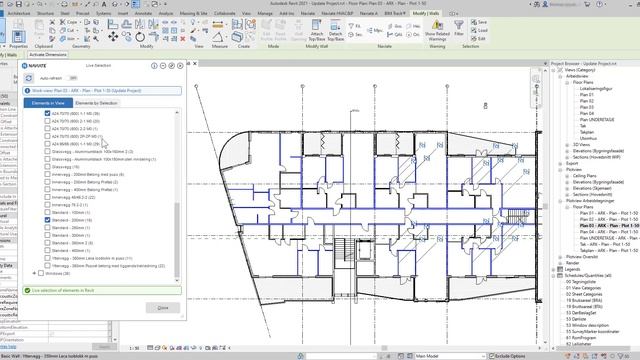Open the Architecture ribbon tab
640x360 pixels.
[x=19, y=13]
